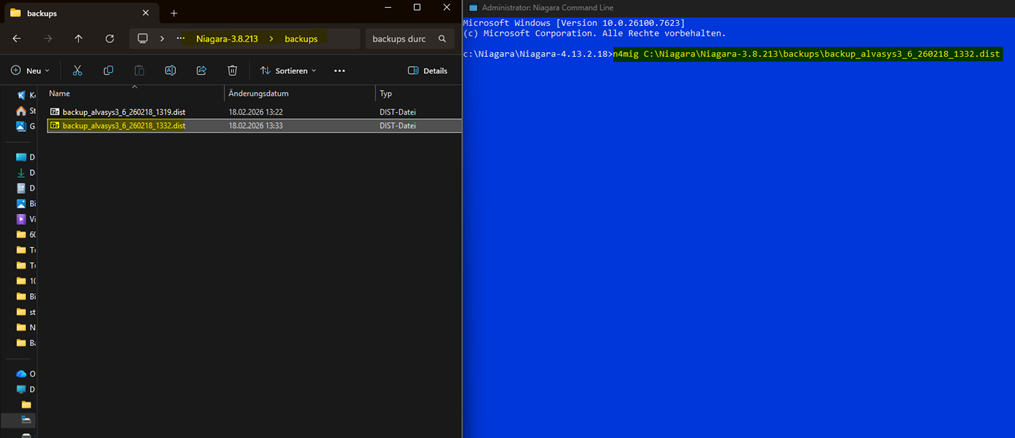The width and height of the screenshot is (1015, 438).
Task: Refresh the backups folder view
Action: [109, 39]
